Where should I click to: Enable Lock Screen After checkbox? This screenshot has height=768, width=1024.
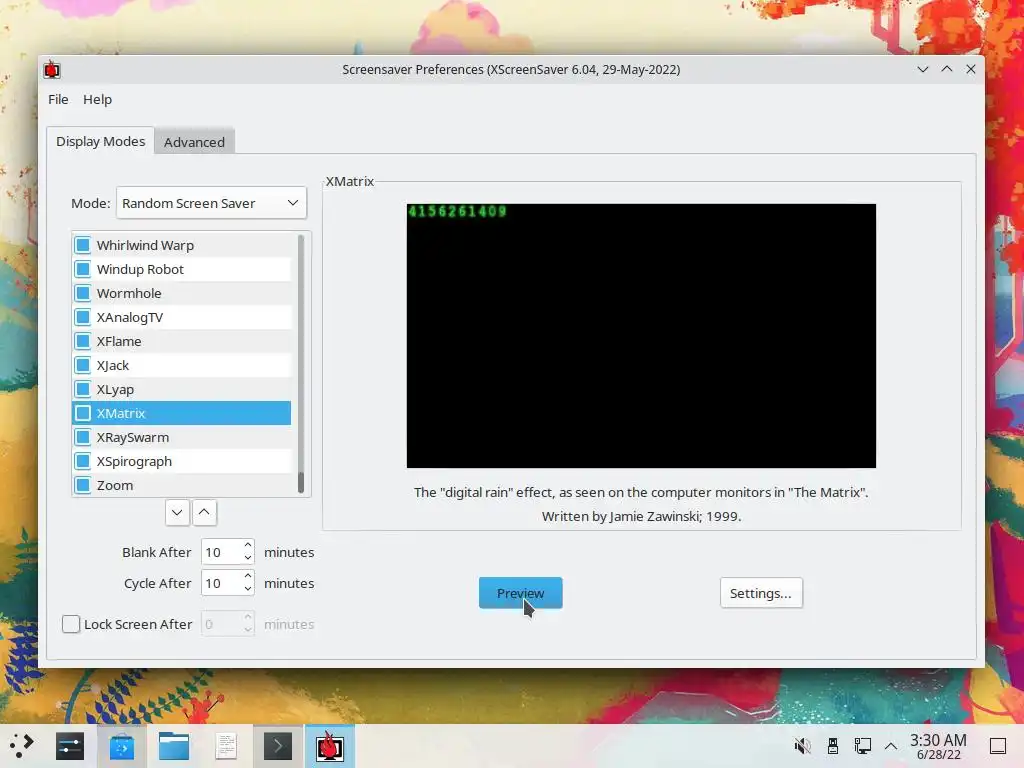coord(71,624)
